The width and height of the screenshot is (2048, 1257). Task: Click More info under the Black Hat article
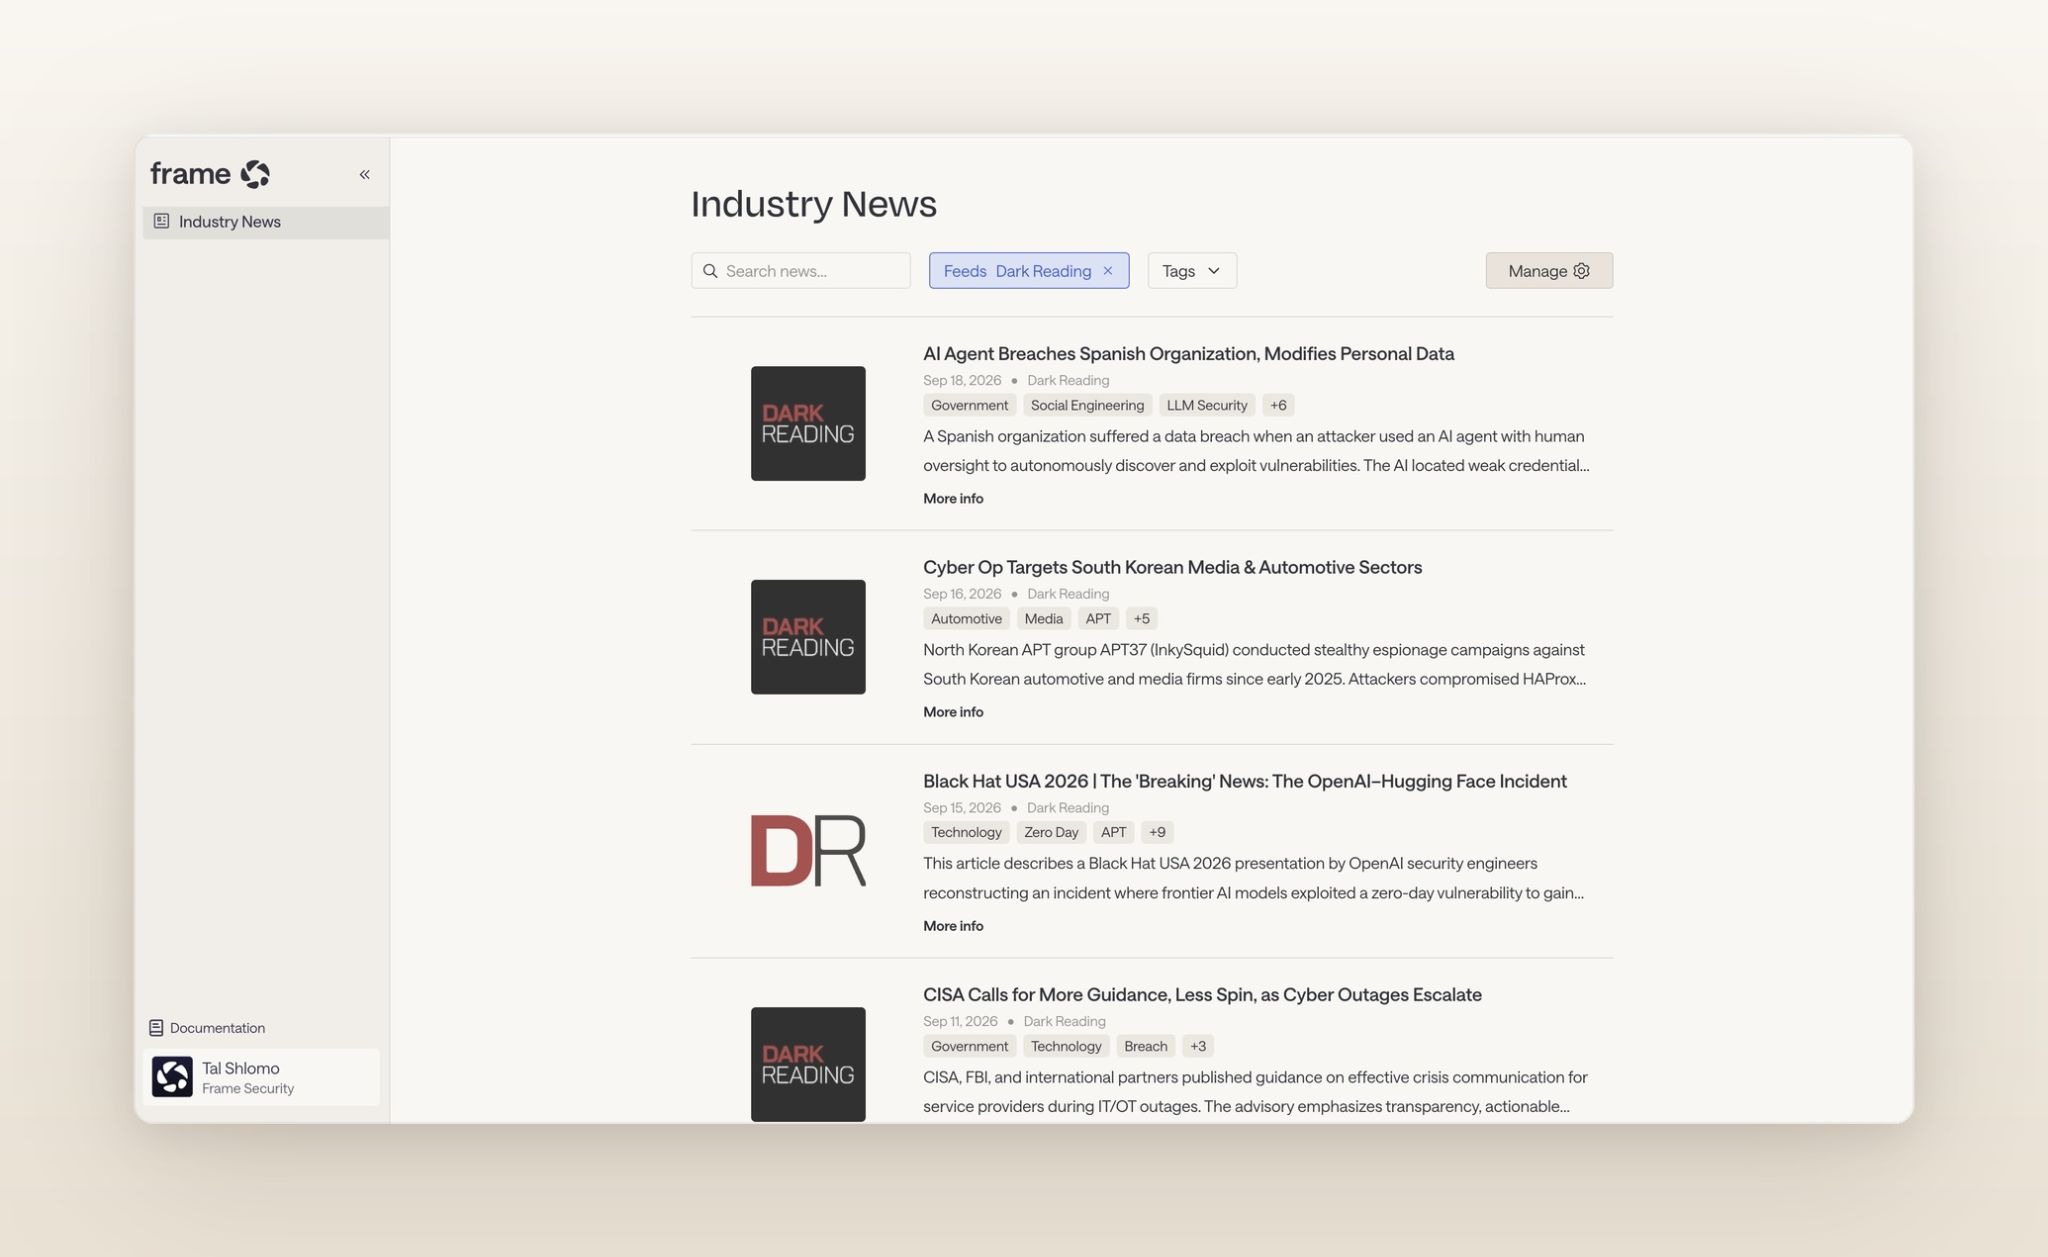click(x=953, y=926)
